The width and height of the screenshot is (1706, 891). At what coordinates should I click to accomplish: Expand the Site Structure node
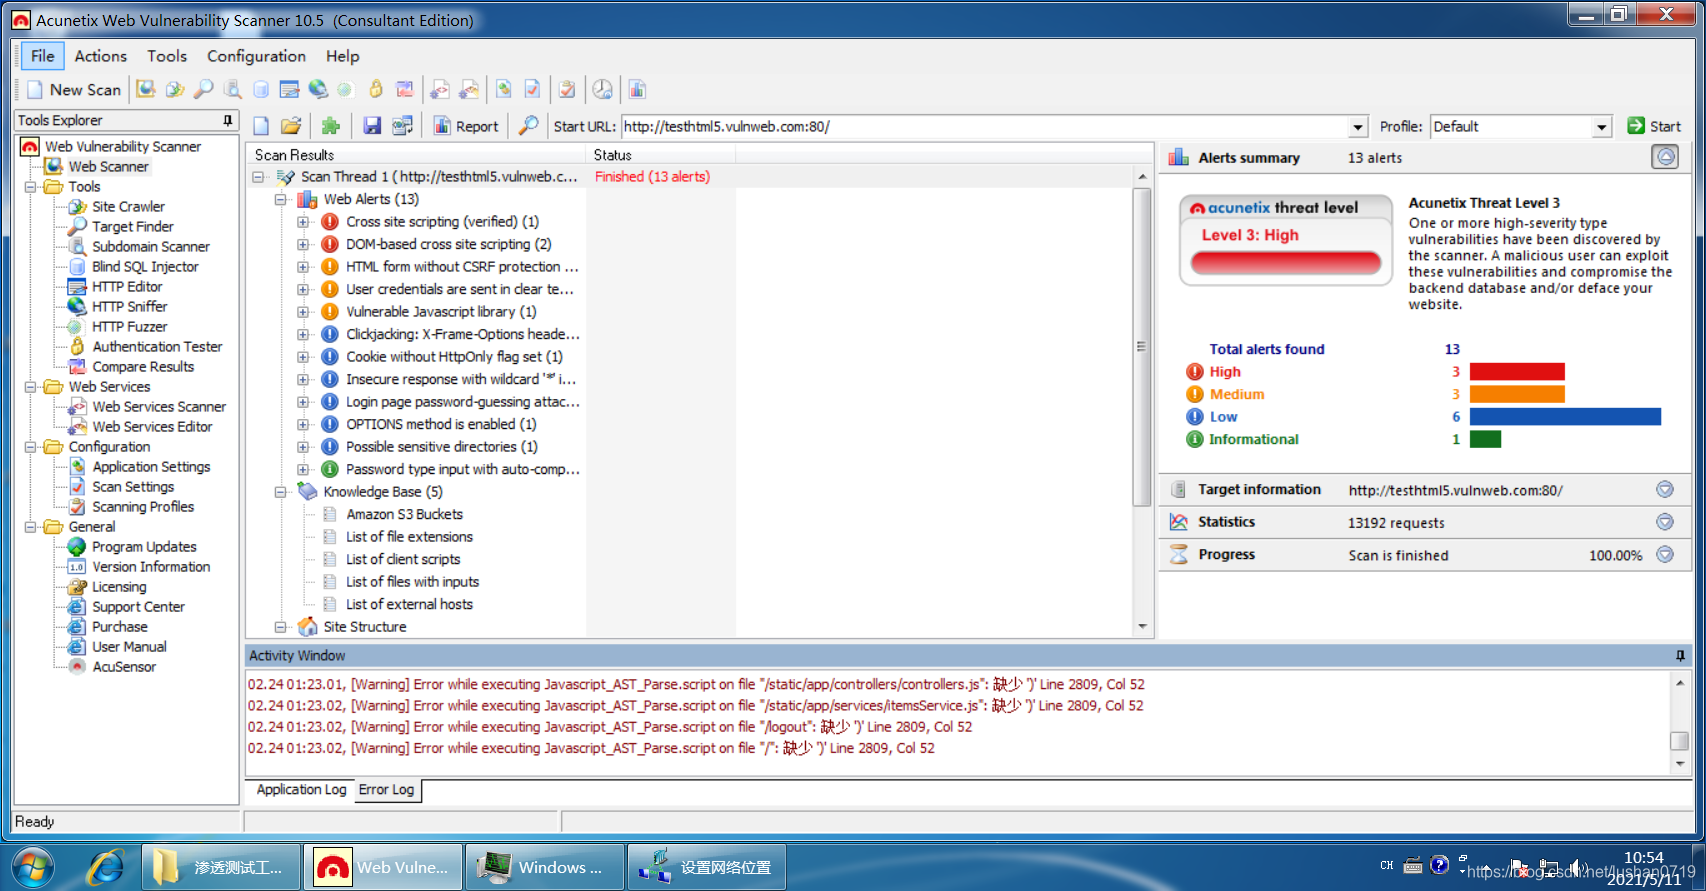point(281,627)
